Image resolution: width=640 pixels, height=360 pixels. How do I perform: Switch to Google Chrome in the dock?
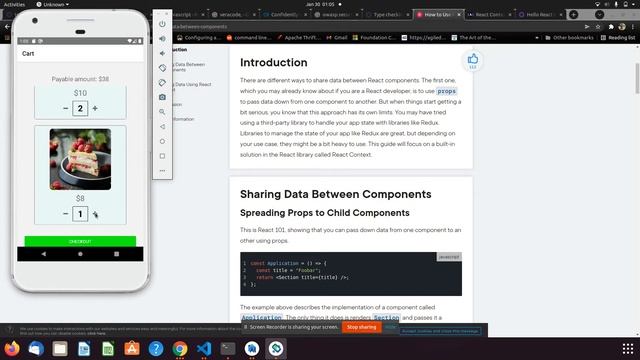180,349
